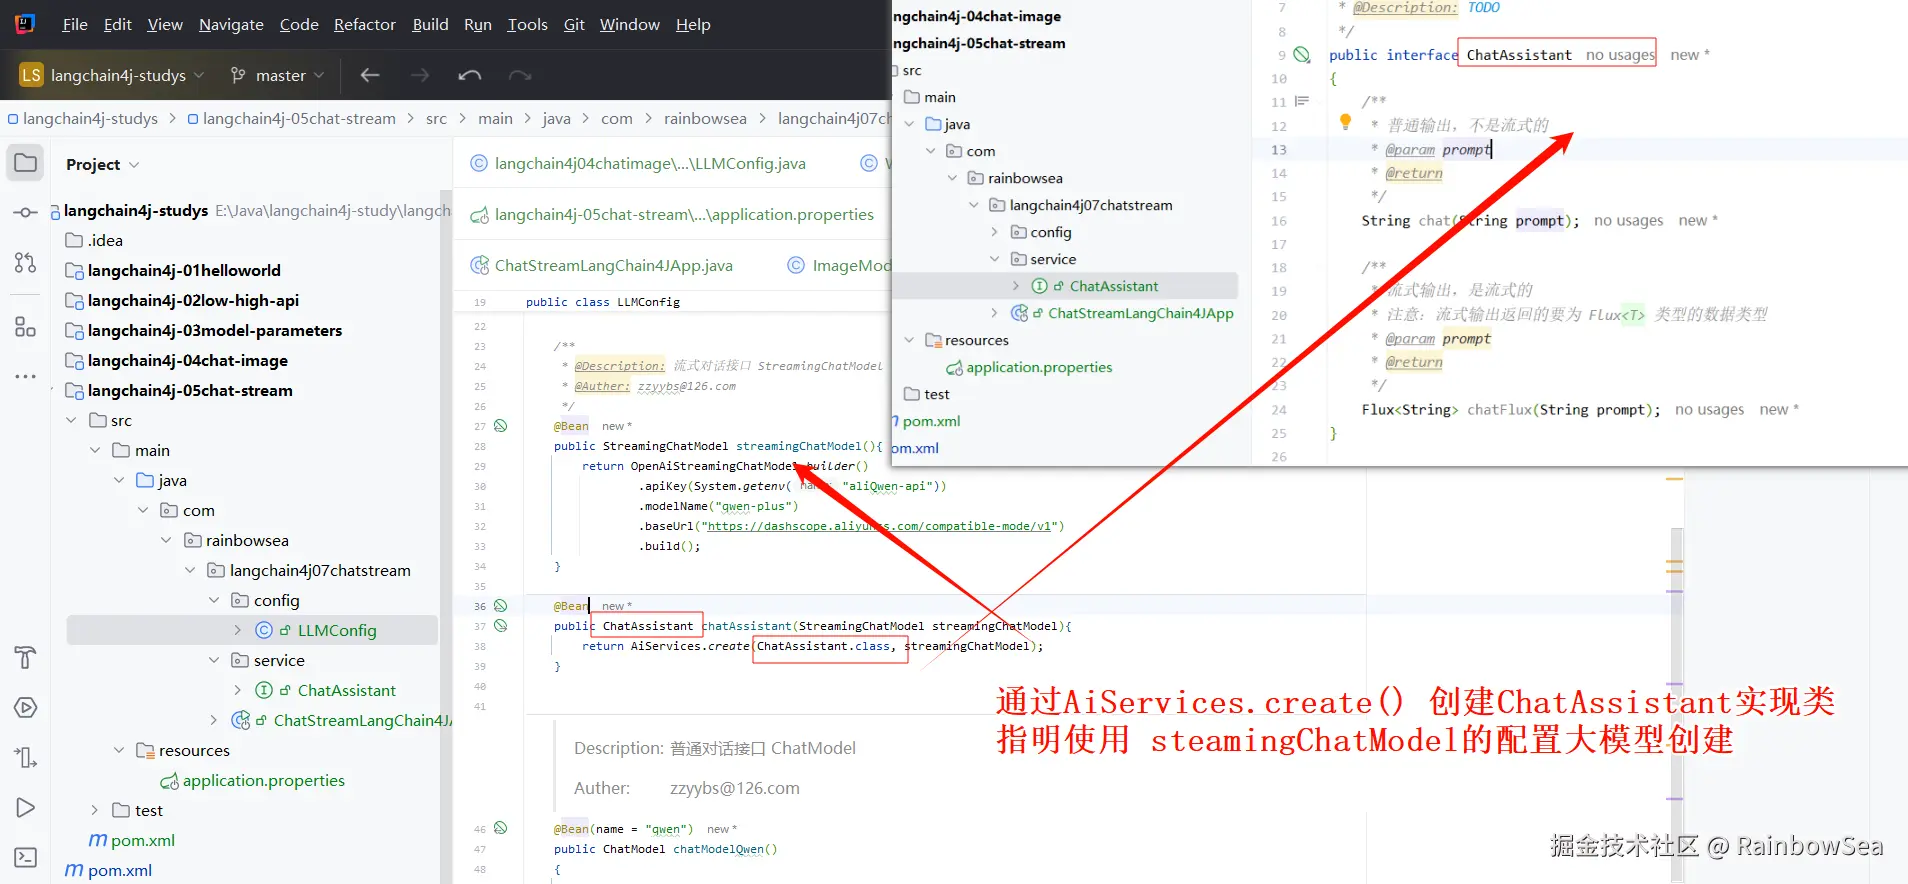Open the Services tool window icon
The width and height of the screenshot is (1908, 884).
coord(26,707)
